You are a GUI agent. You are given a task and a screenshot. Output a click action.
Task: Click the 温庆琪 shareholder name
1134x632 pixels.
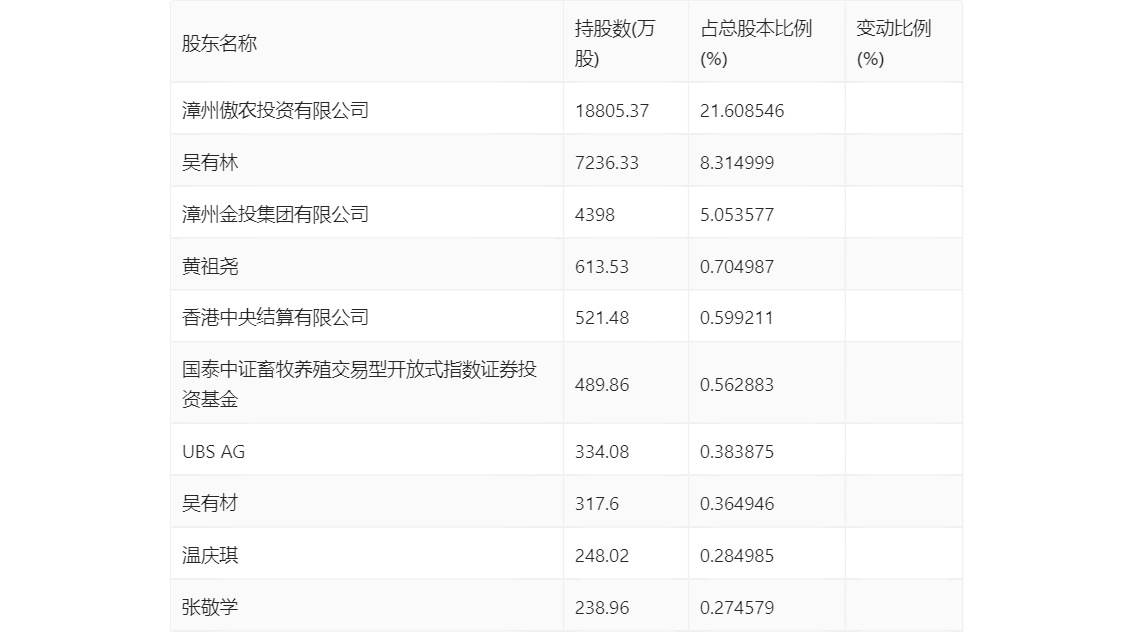tap(210, 555)
